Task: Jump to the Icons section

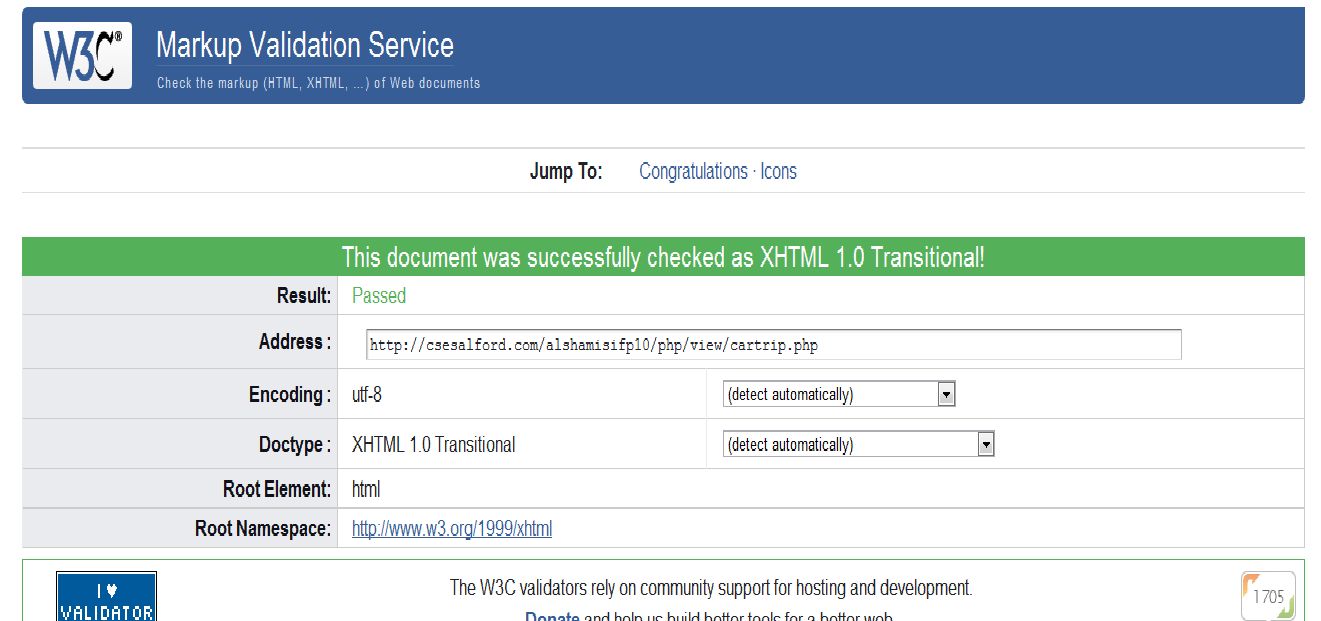Action: (x=778, y=172)
